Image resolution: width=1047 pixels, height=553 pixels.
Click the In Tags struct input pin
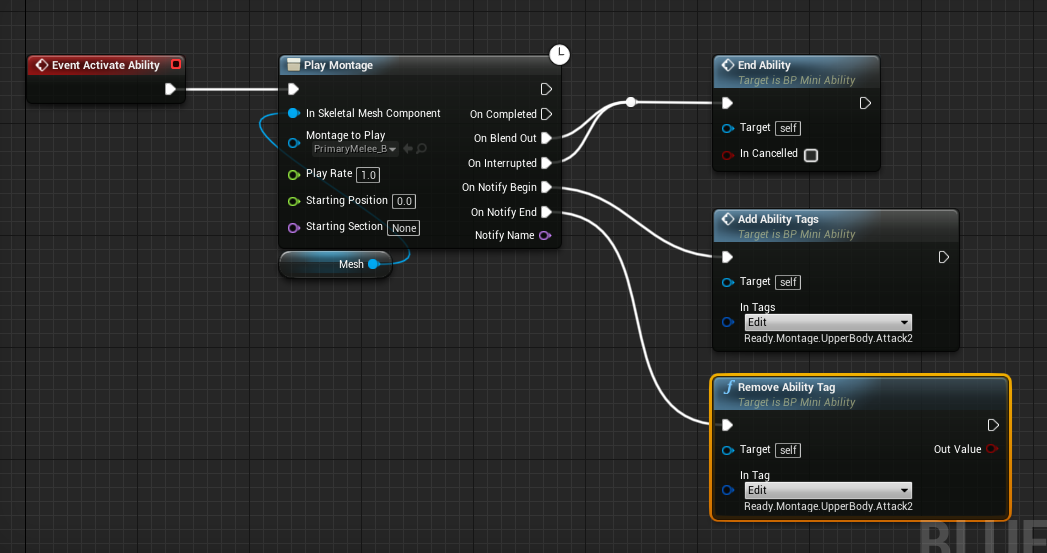pos(728,322)
